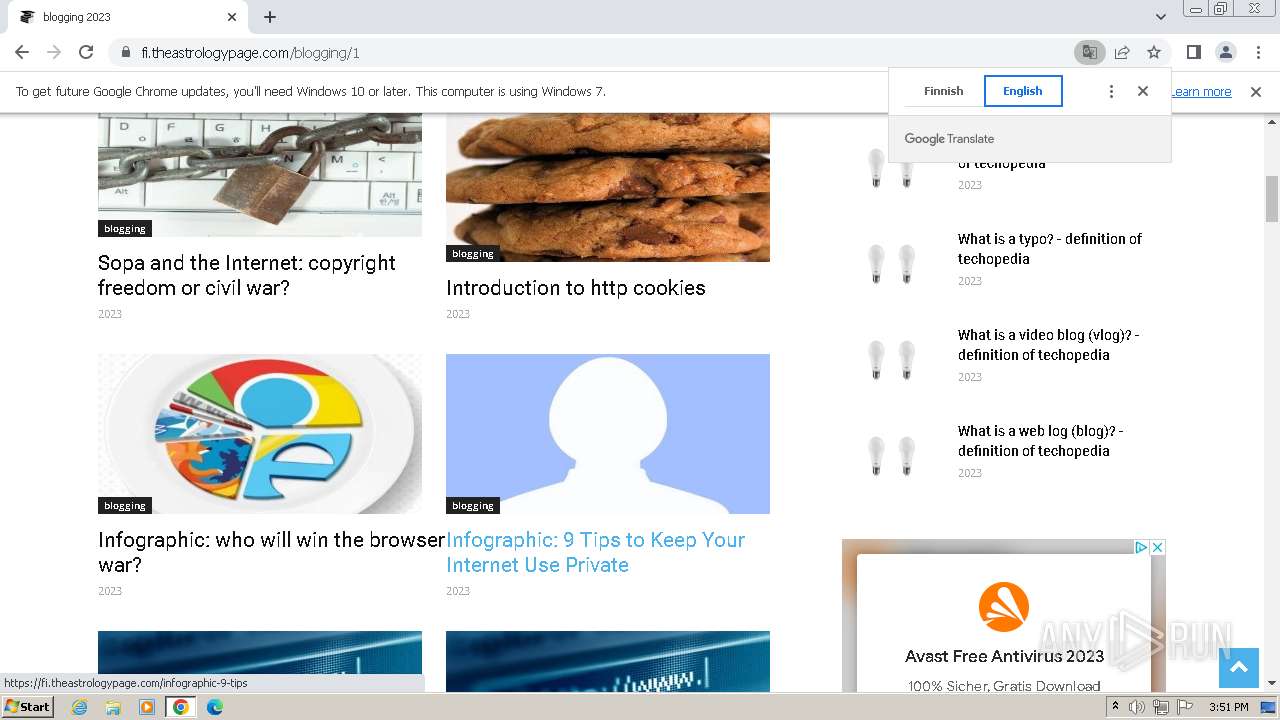Close the Google Translate popup
Image resolution: width=1280 pixels, height=720 pixels.
pos(1143,91)
